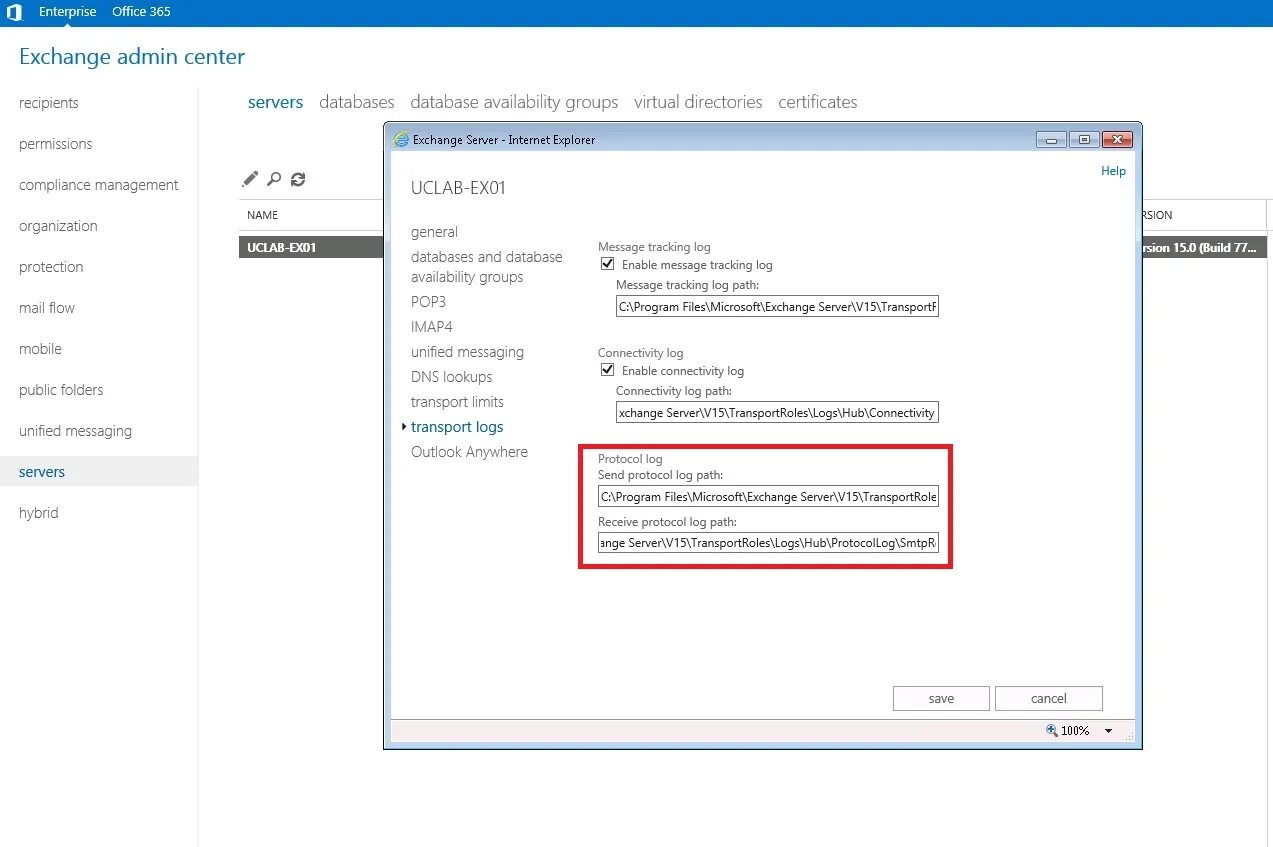The width and height of the screenshot is (1273, 847).
Task: Open the Help link in the dialog
Action: point(1113,171)
